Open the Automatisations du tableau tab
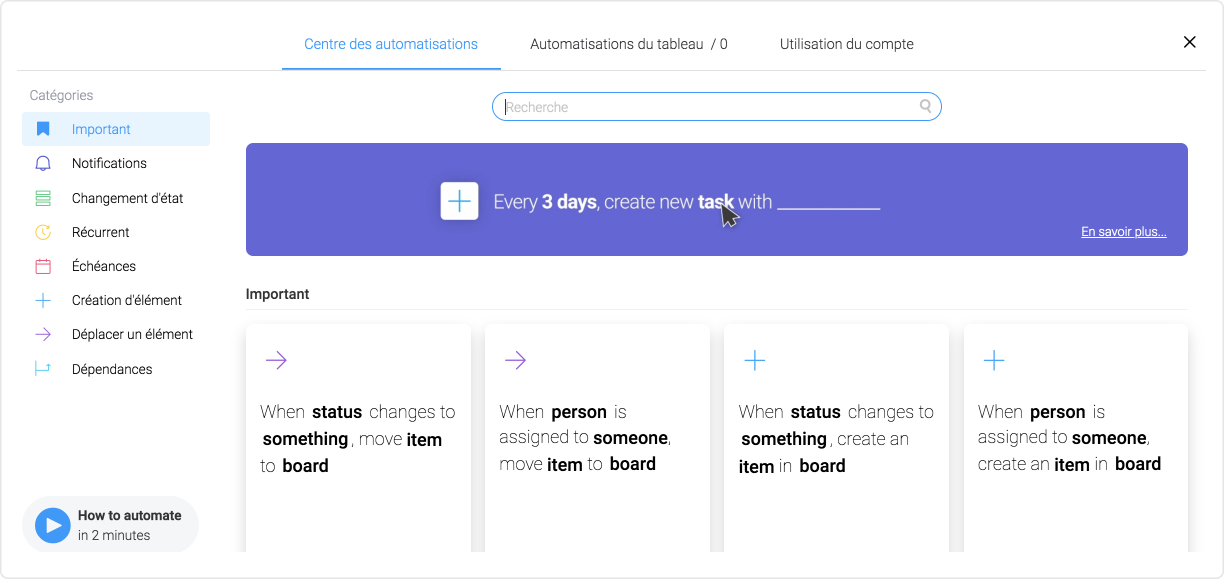Viewport: 1224px width, 579px height. [629, 44]
